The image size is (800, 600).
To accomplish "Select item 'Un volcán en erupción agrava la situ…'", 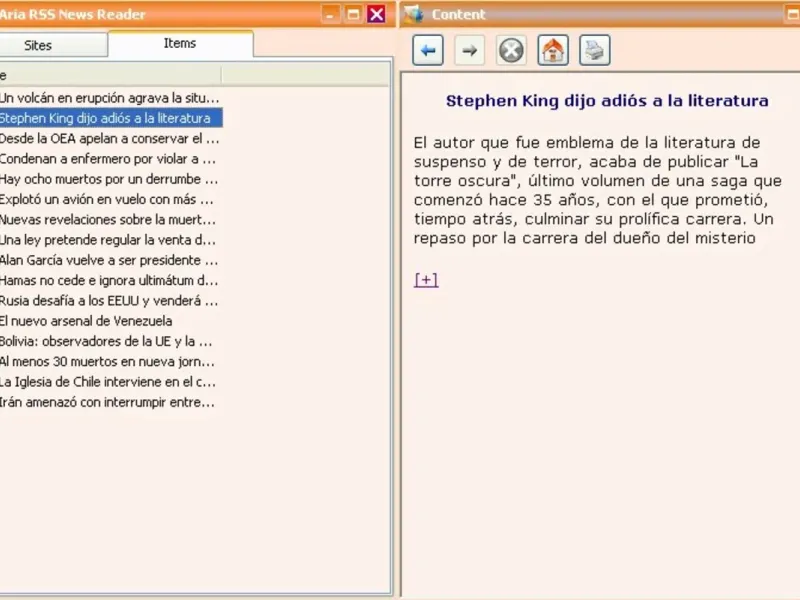I will [x=111, y=97].
